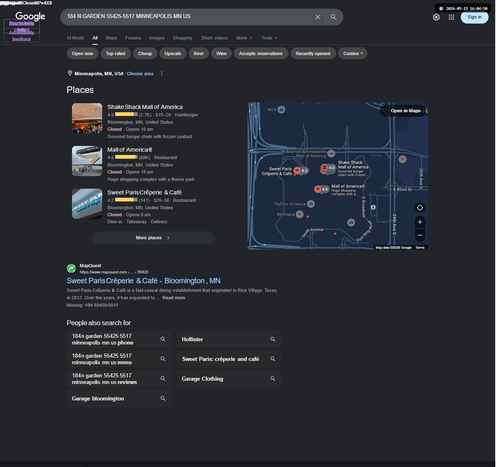The width and height of the screenshot is (500, 467).
Task: Open the Mall of America place listing
Action: [x=130, y=150]
